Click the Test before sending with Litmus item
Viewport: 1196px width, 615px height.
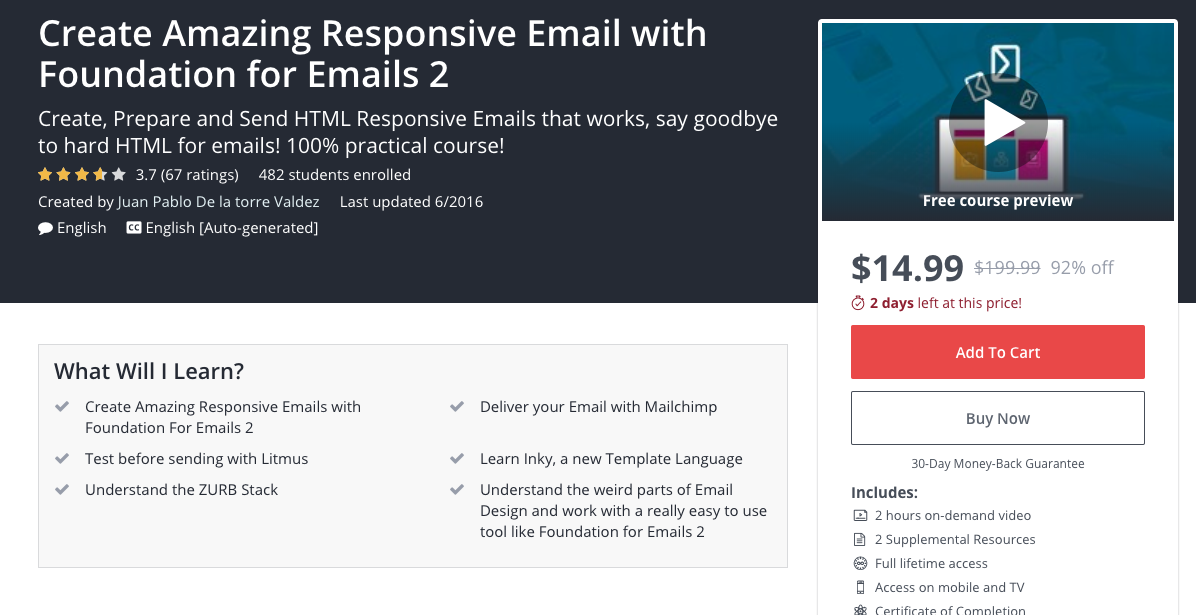(x=197, y=459)
